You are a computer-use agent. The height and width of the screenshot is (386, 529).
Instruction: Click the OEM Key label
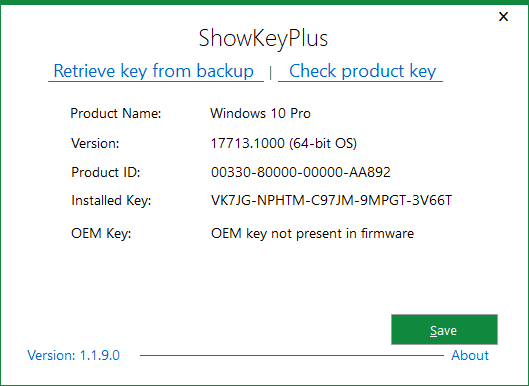click(x=101, y=234)
